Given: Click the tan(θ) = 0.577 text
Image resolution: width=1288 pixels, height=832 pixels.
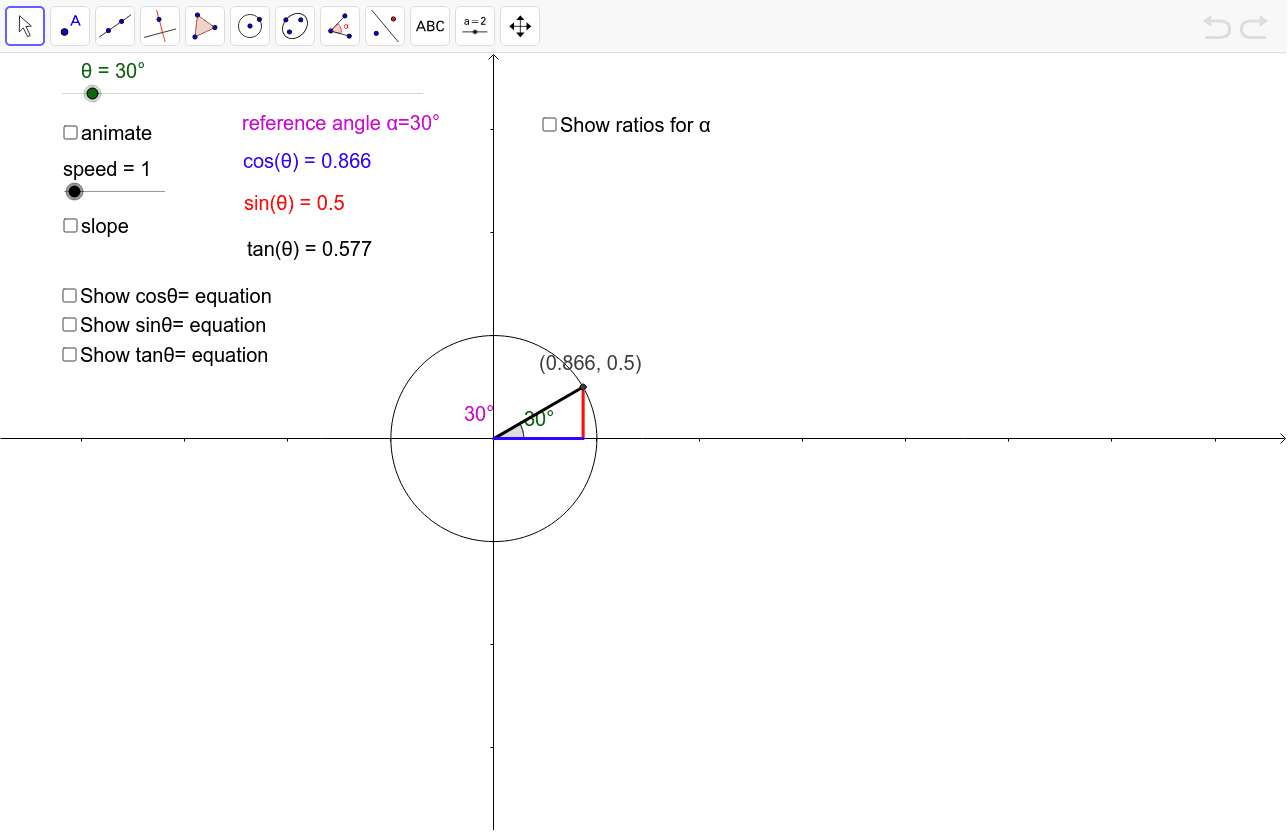Looking at the screenshot, I should (309, 249).
